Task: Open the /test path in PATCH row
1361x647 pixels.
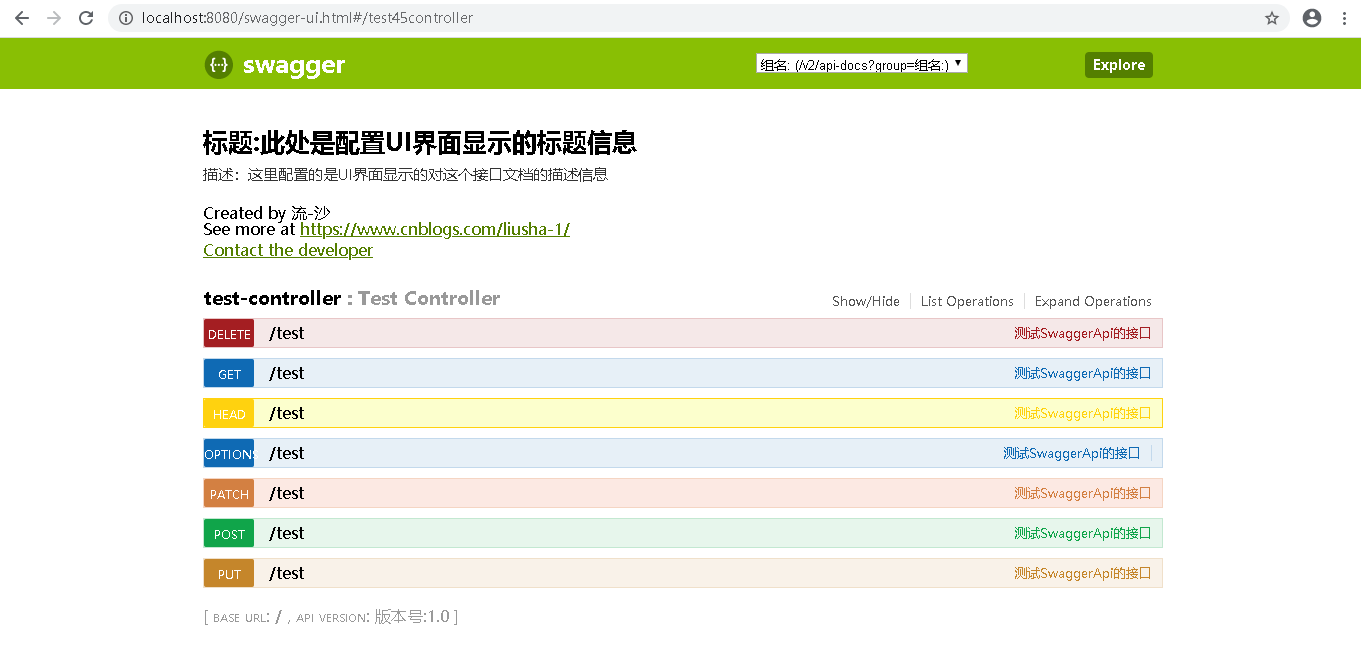Action: [x=286, y=493]
